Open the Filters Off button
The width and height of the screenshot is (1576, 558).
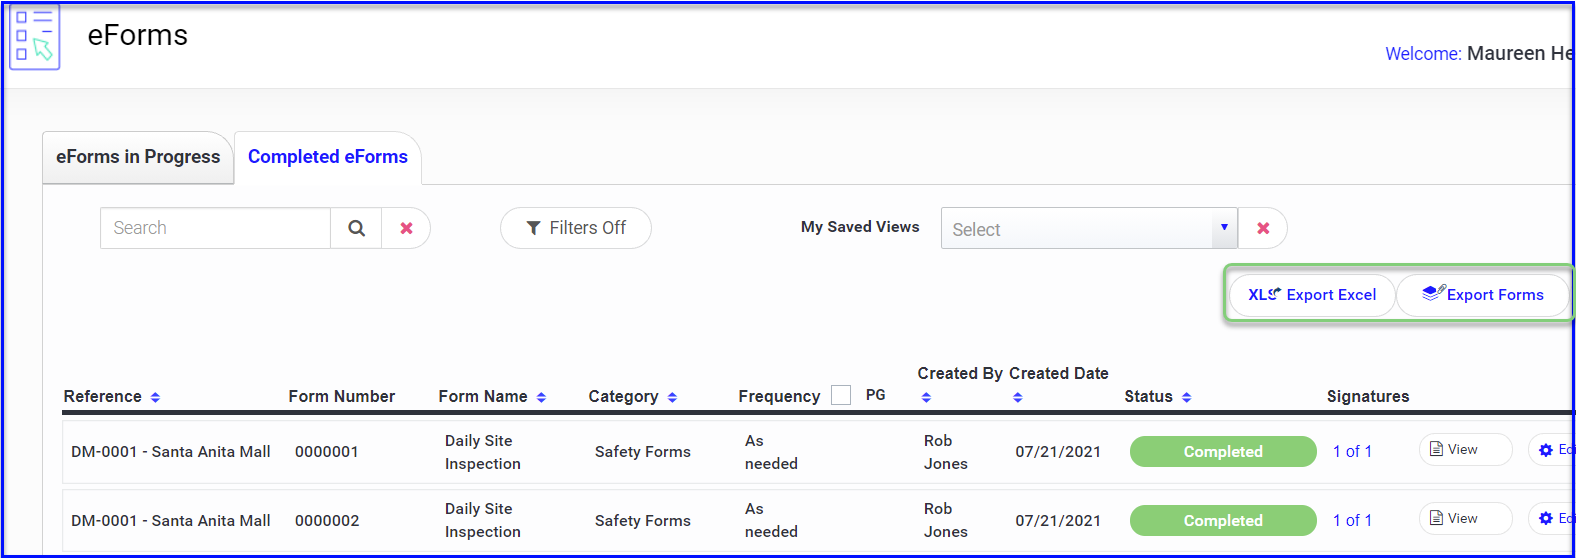tap(576, 228)
